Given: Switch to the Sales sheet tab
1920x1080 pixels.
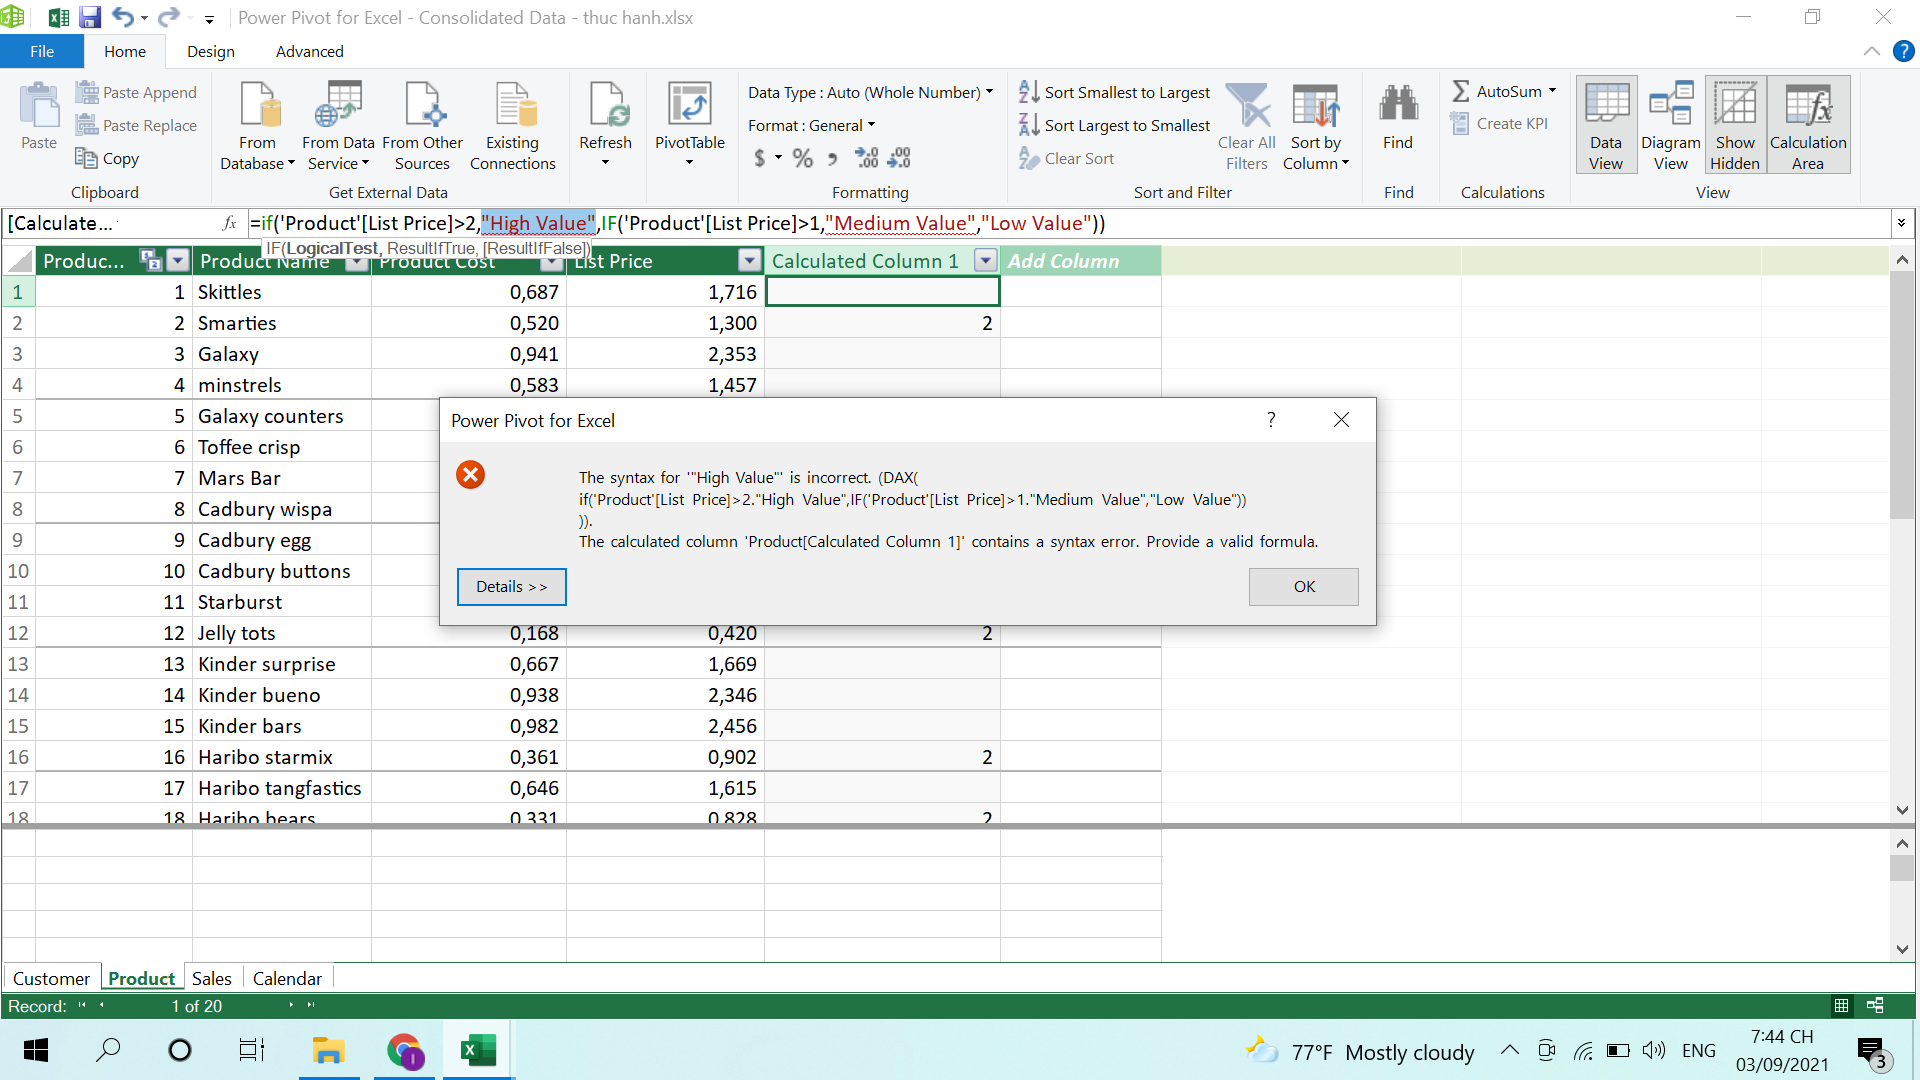Looking at the screenshot, I should point(211,978).
